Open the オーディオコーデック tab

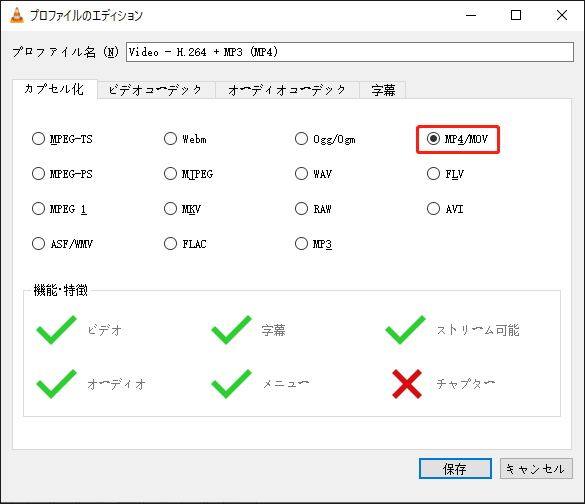pyautogui.click(x=287, y=90)
